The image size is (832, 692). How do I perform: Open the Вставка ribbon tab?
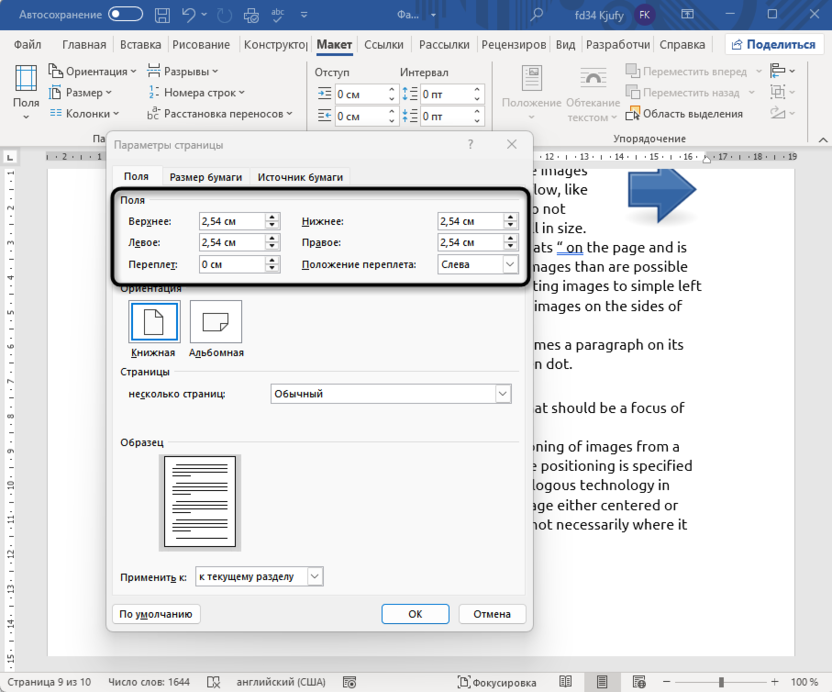(x=140, y=44)
